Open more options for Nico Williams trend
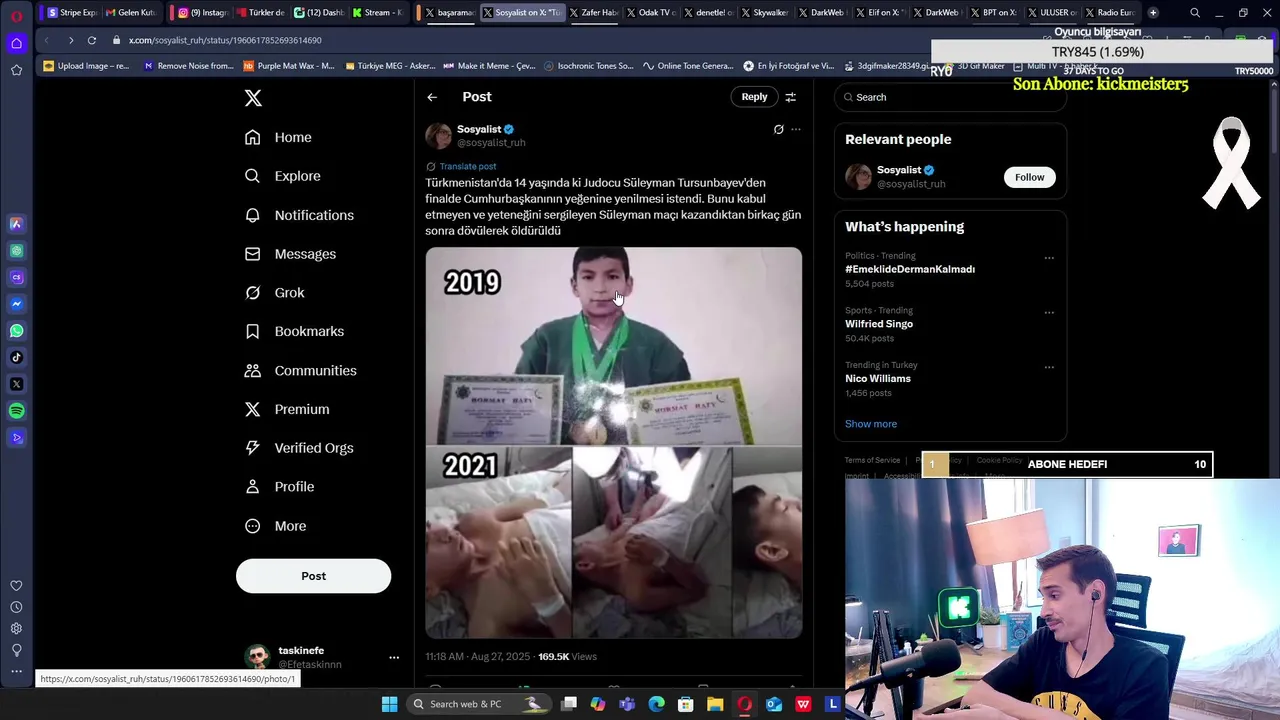The height and width of the screenshot is (720, 1280). tap(1049, 367)
